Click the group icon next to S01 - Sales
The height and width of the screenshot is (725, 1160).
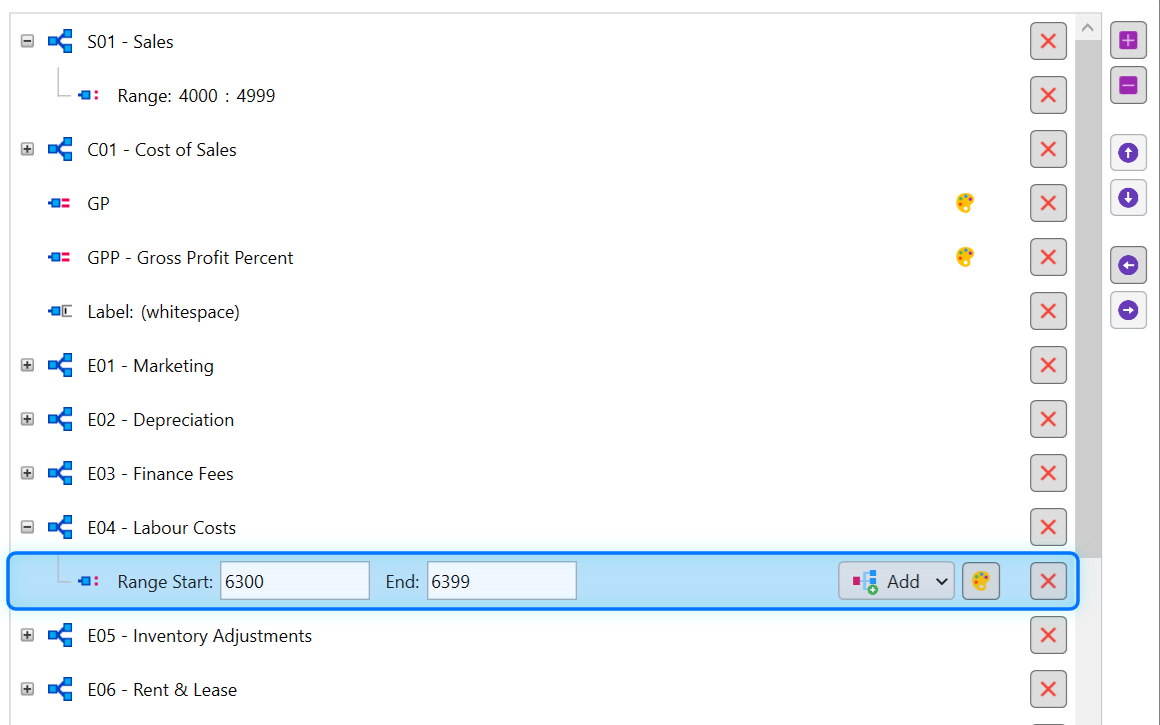[60, 41]
